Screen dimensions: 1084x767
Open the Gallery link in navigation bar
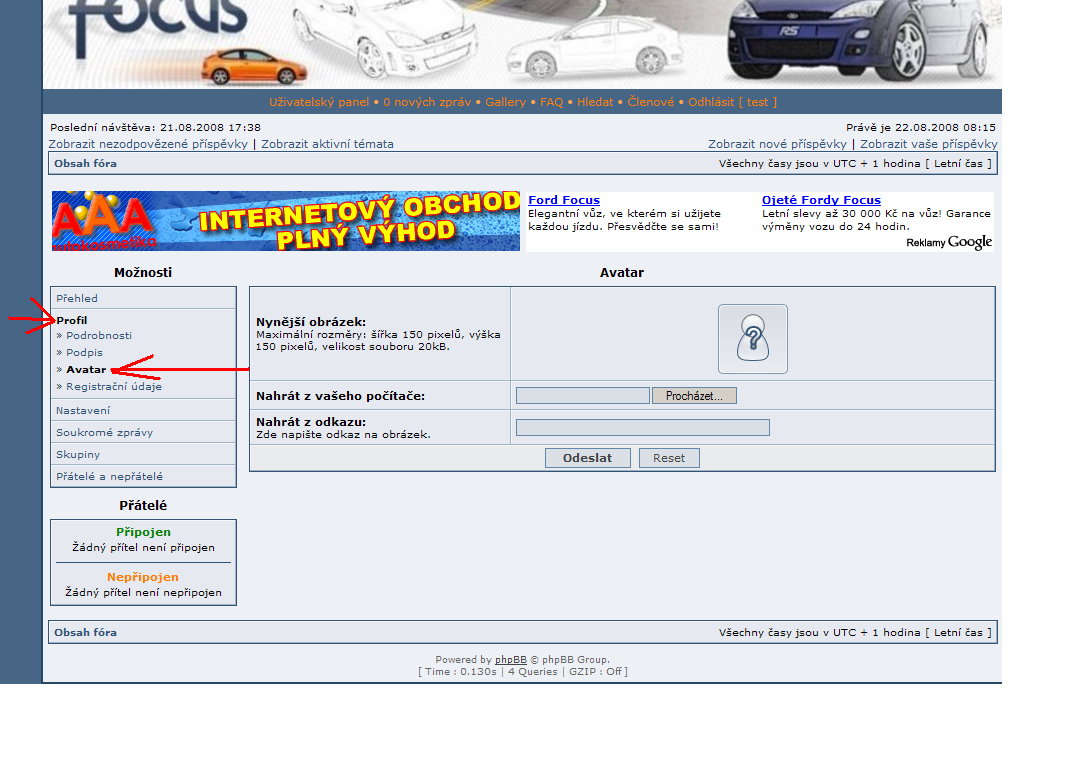tap(505, 102)
